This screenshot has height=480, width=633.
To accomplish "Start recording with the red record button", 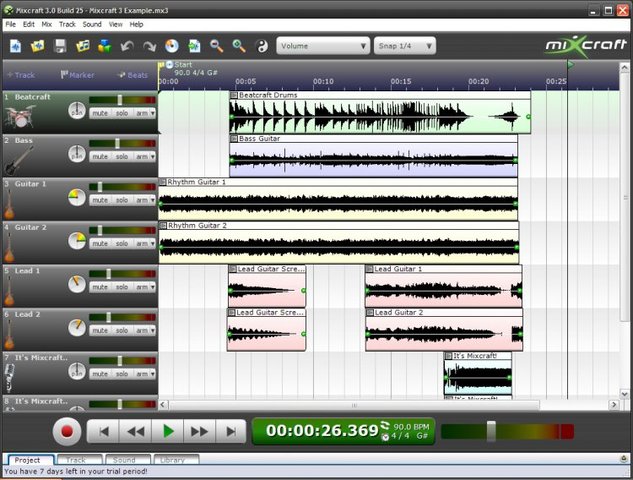I will tap(67, 432).
